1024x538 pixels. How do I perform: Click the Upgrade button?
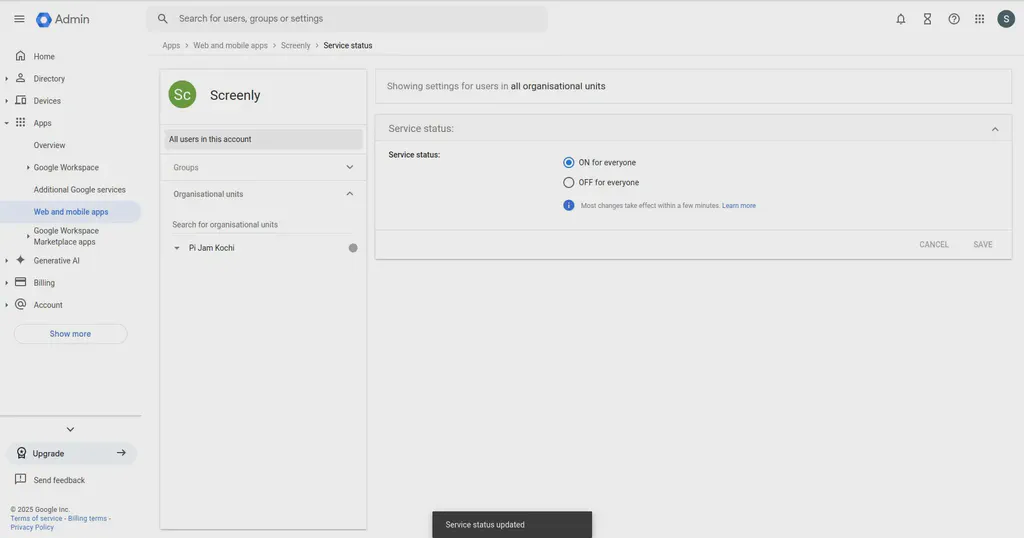click(72, 453)
